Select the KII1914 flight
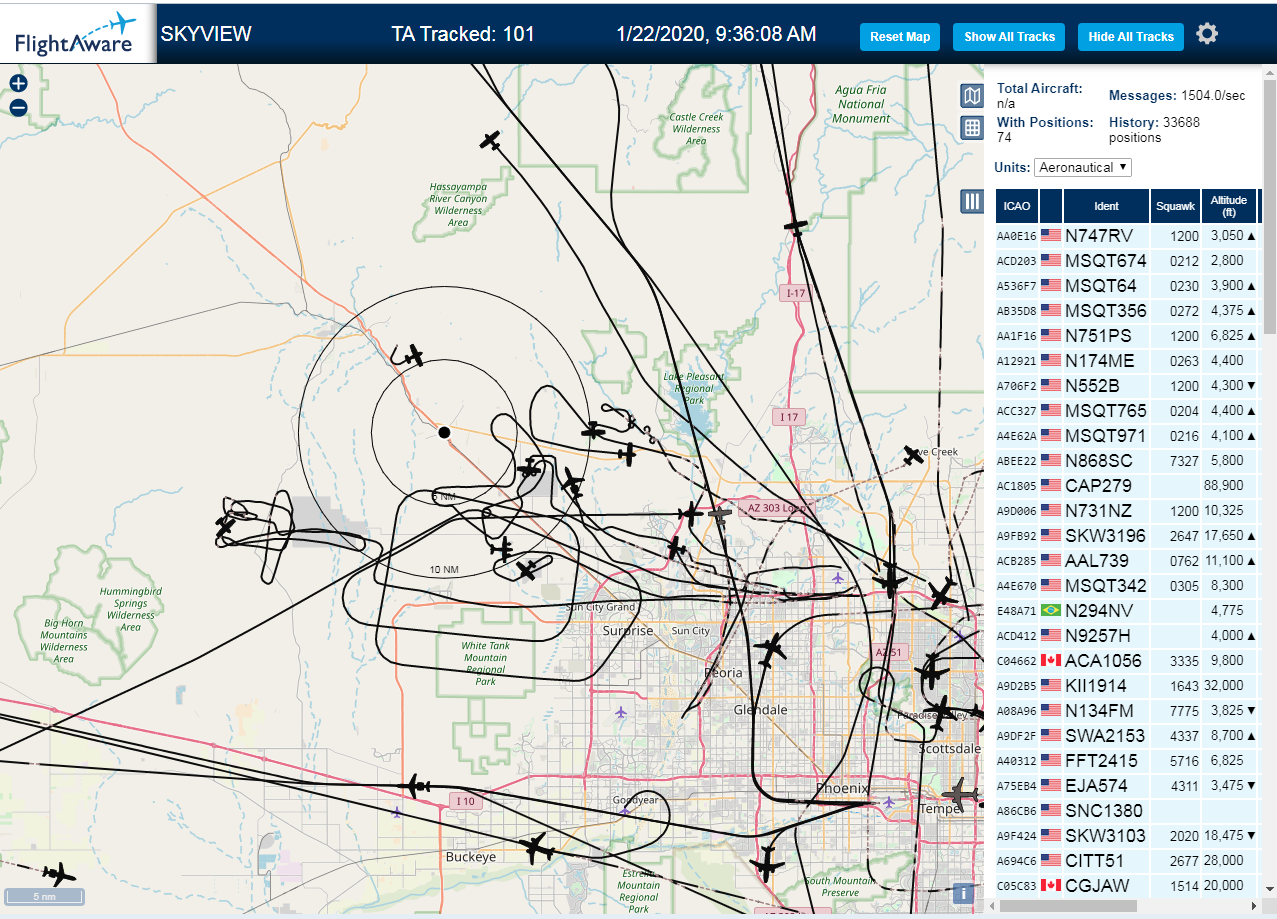This screenshot has height=919, width=1277. [1126, 686]
